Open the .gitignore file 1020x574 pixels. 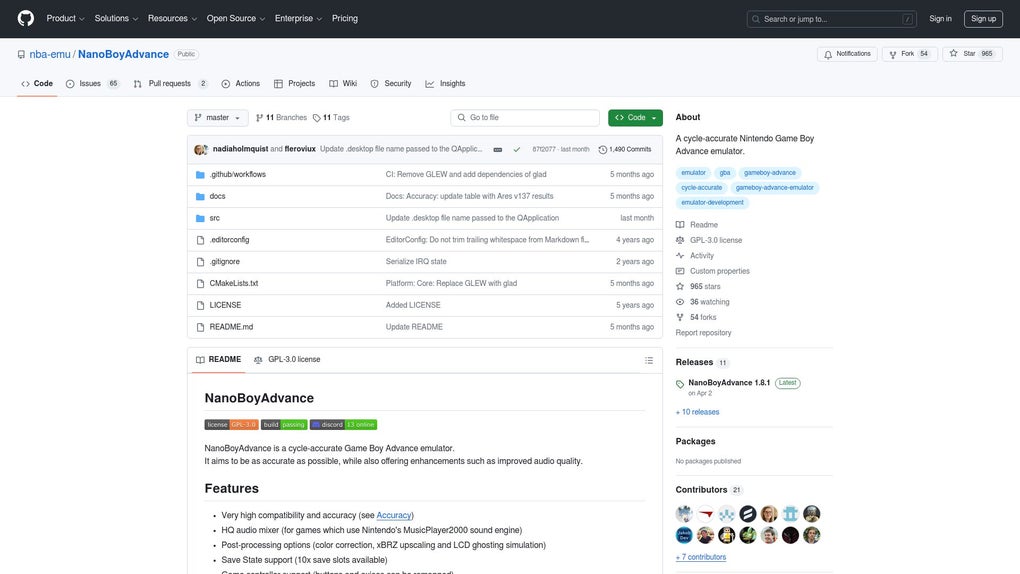[x=224, y=262]
